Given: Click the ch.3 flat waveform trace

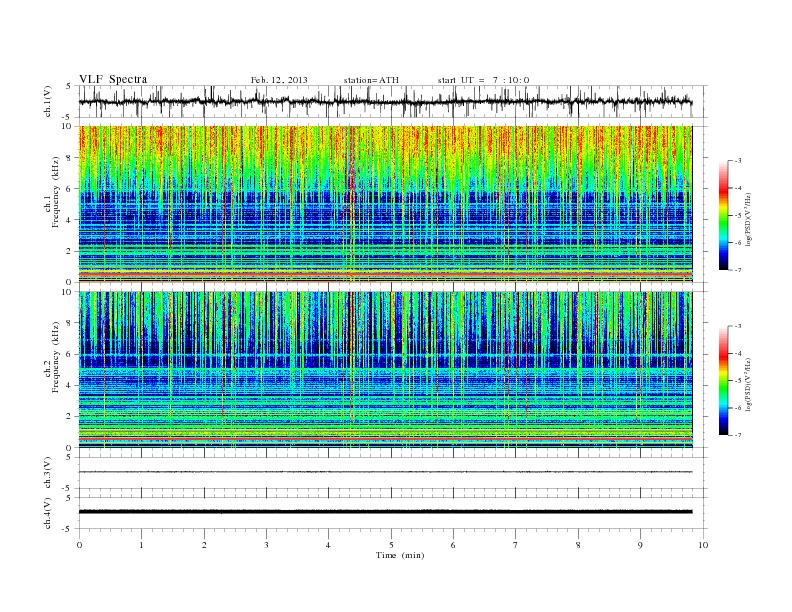Looking at the screenshot, I should coord(385,472).
